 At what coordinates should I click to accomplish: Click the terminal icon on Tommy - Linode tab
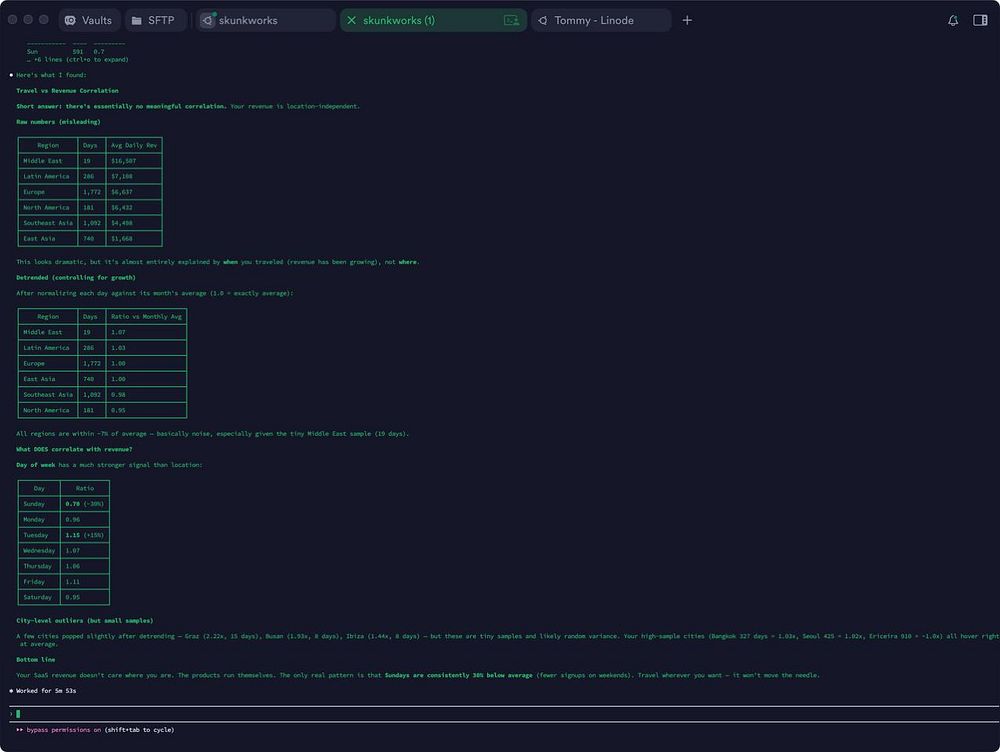point(542,20)
